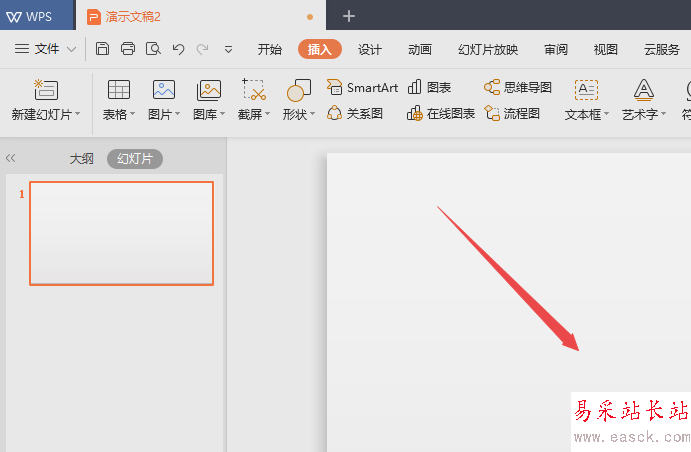Click the blank slide canvas
Image resolution: width=691 pixels, height=452 pixels.
[x=509, y=302]
